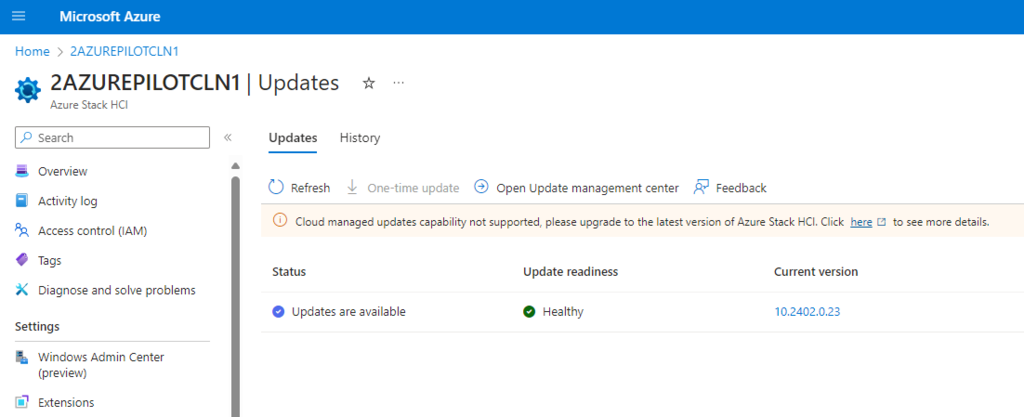The image size is (1024, 417).
Task: Favorite this resource with the star icon
Action: pos(368,83)
